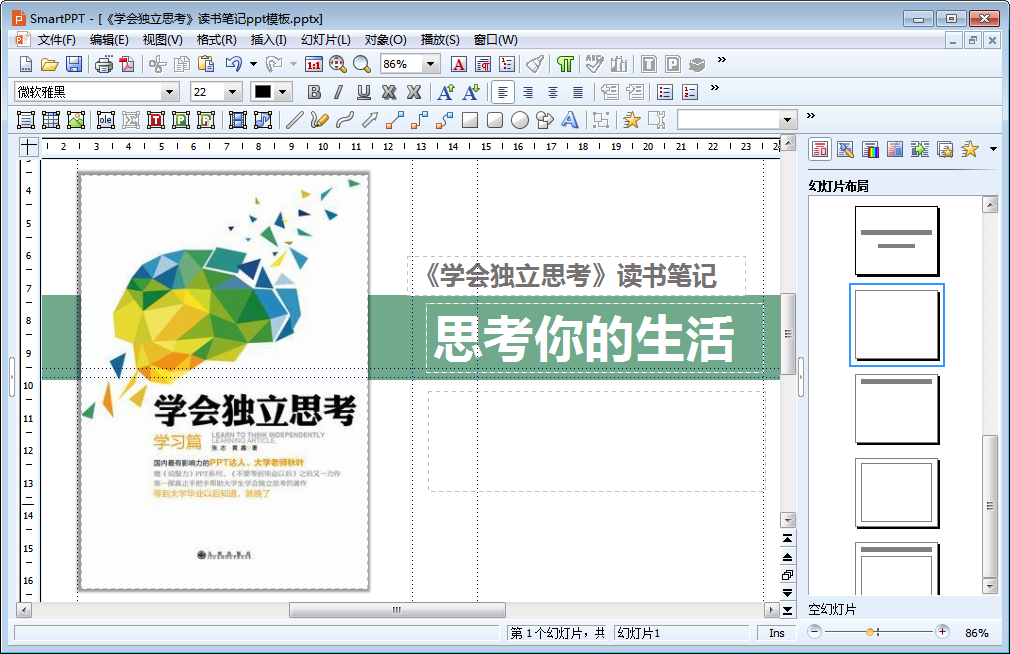Screen dimensions: 1010x654
Task: Click the format painter brush icon
Action: [535, 64]
